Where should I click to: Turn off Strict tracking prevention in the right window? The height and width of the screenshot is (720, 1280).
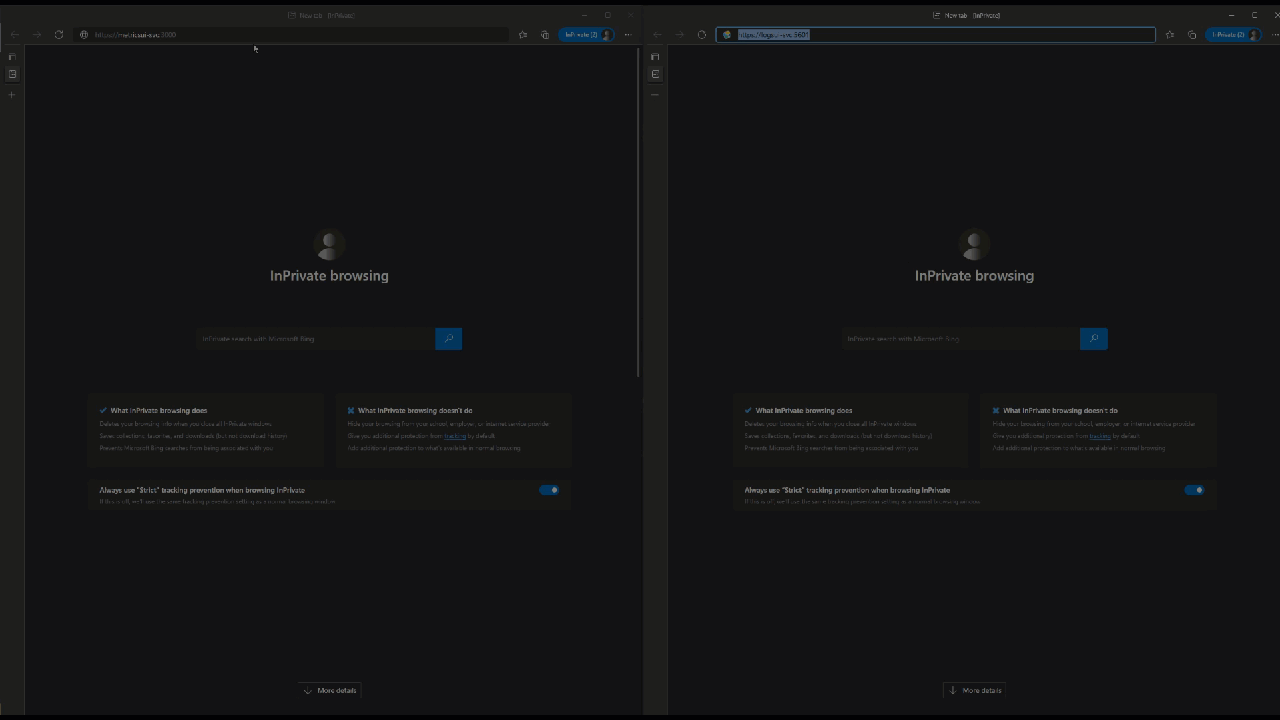[x=1194, y=490]
